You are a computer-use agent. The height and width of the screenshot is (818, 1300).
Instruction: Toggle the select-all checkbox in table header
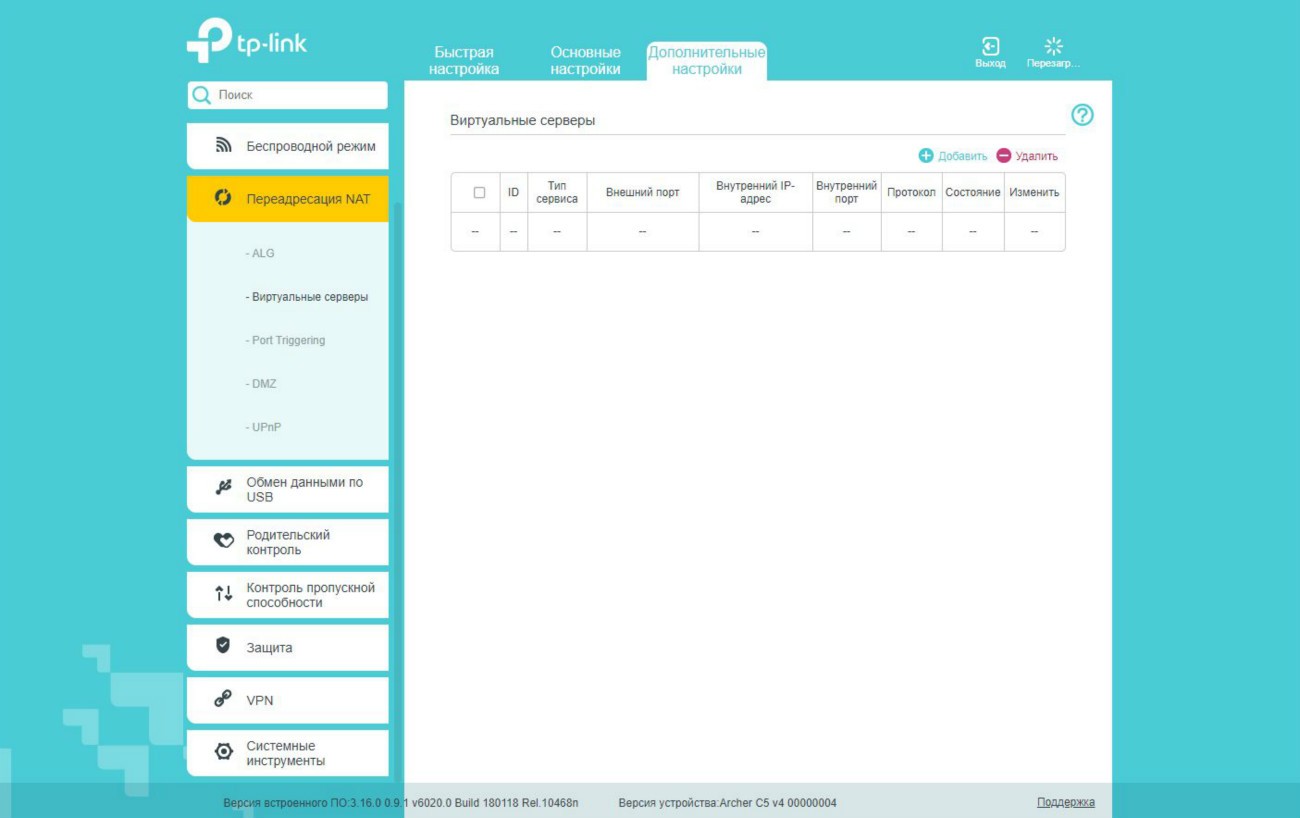pyautogui.click(x=479, y=192)
